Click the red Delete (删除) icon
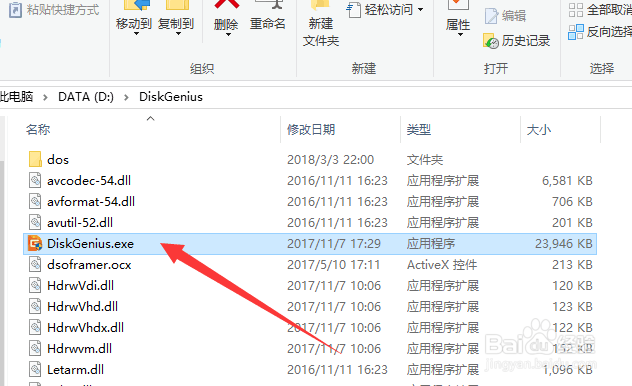Viewport: 632px width, 386px height. (x=227, y=5)
